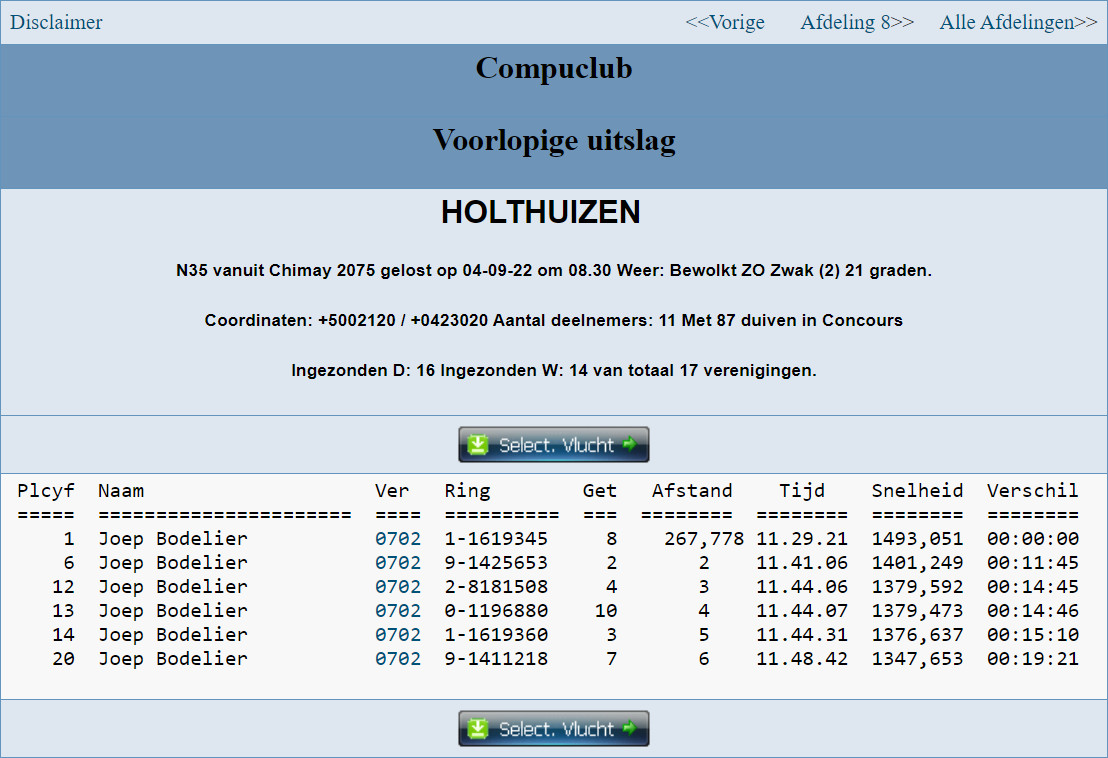Click the lower Select. Vlucht button

point(554,728)
